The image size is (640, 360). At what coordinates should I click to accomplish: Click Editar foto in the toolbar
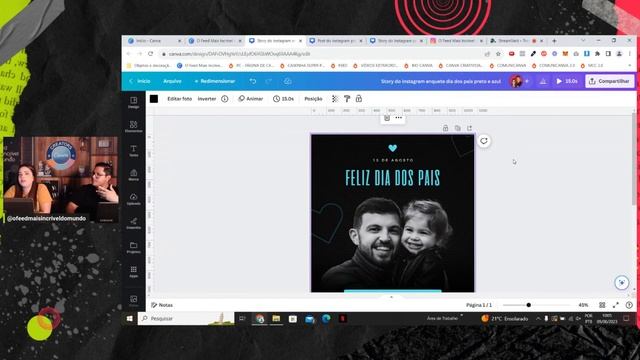click(179, 99)
